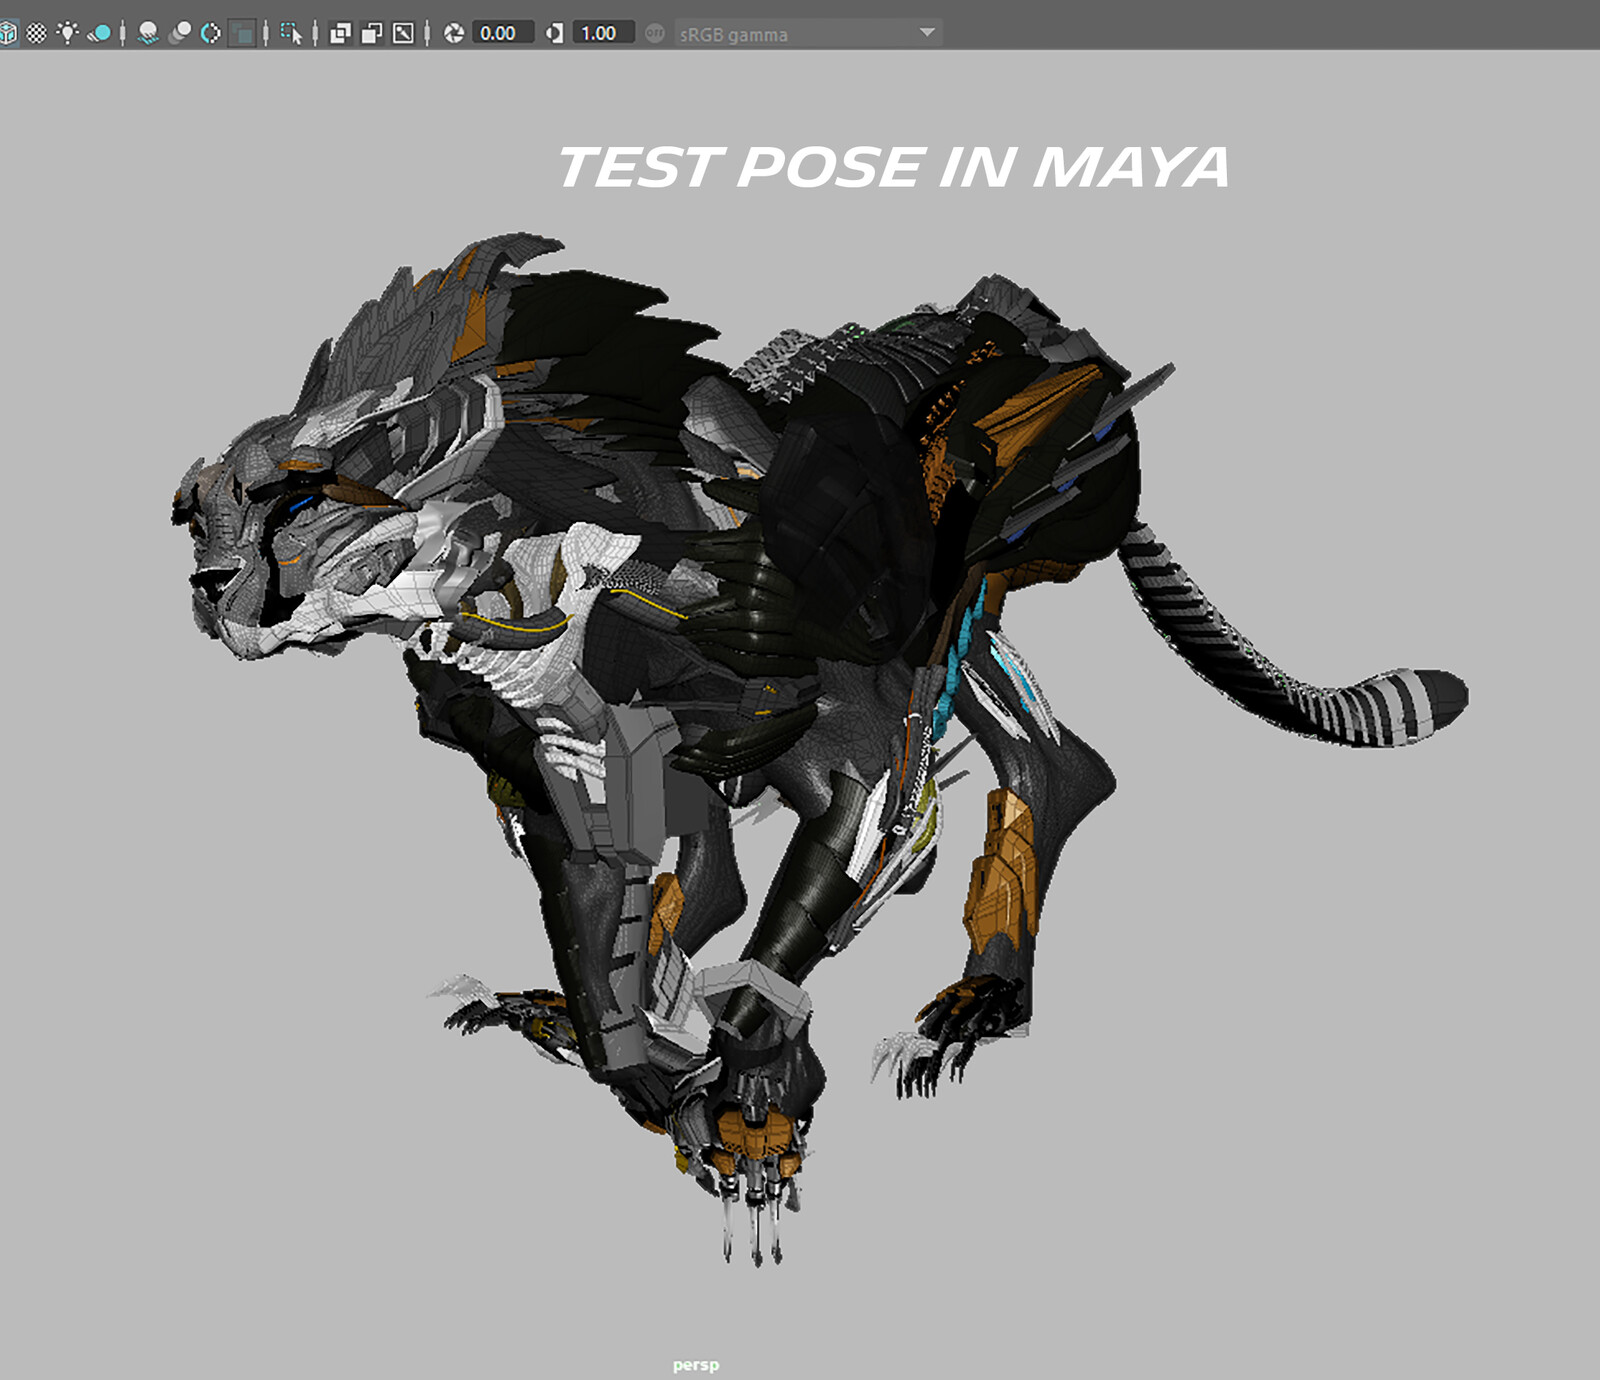Viewport: 1600px width, 1380px height.
Task: Toggle the Depth of Field square icon
Action: 242,33
